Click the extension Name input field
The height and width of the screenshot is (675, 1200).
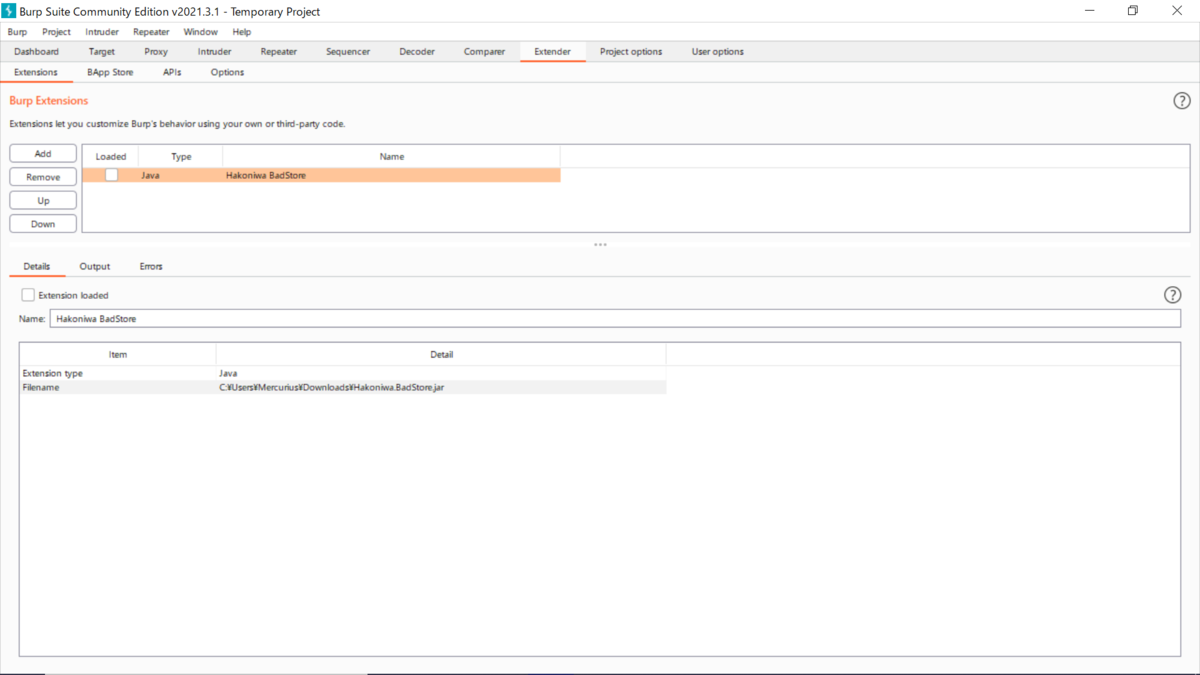(x=615, y=319)
